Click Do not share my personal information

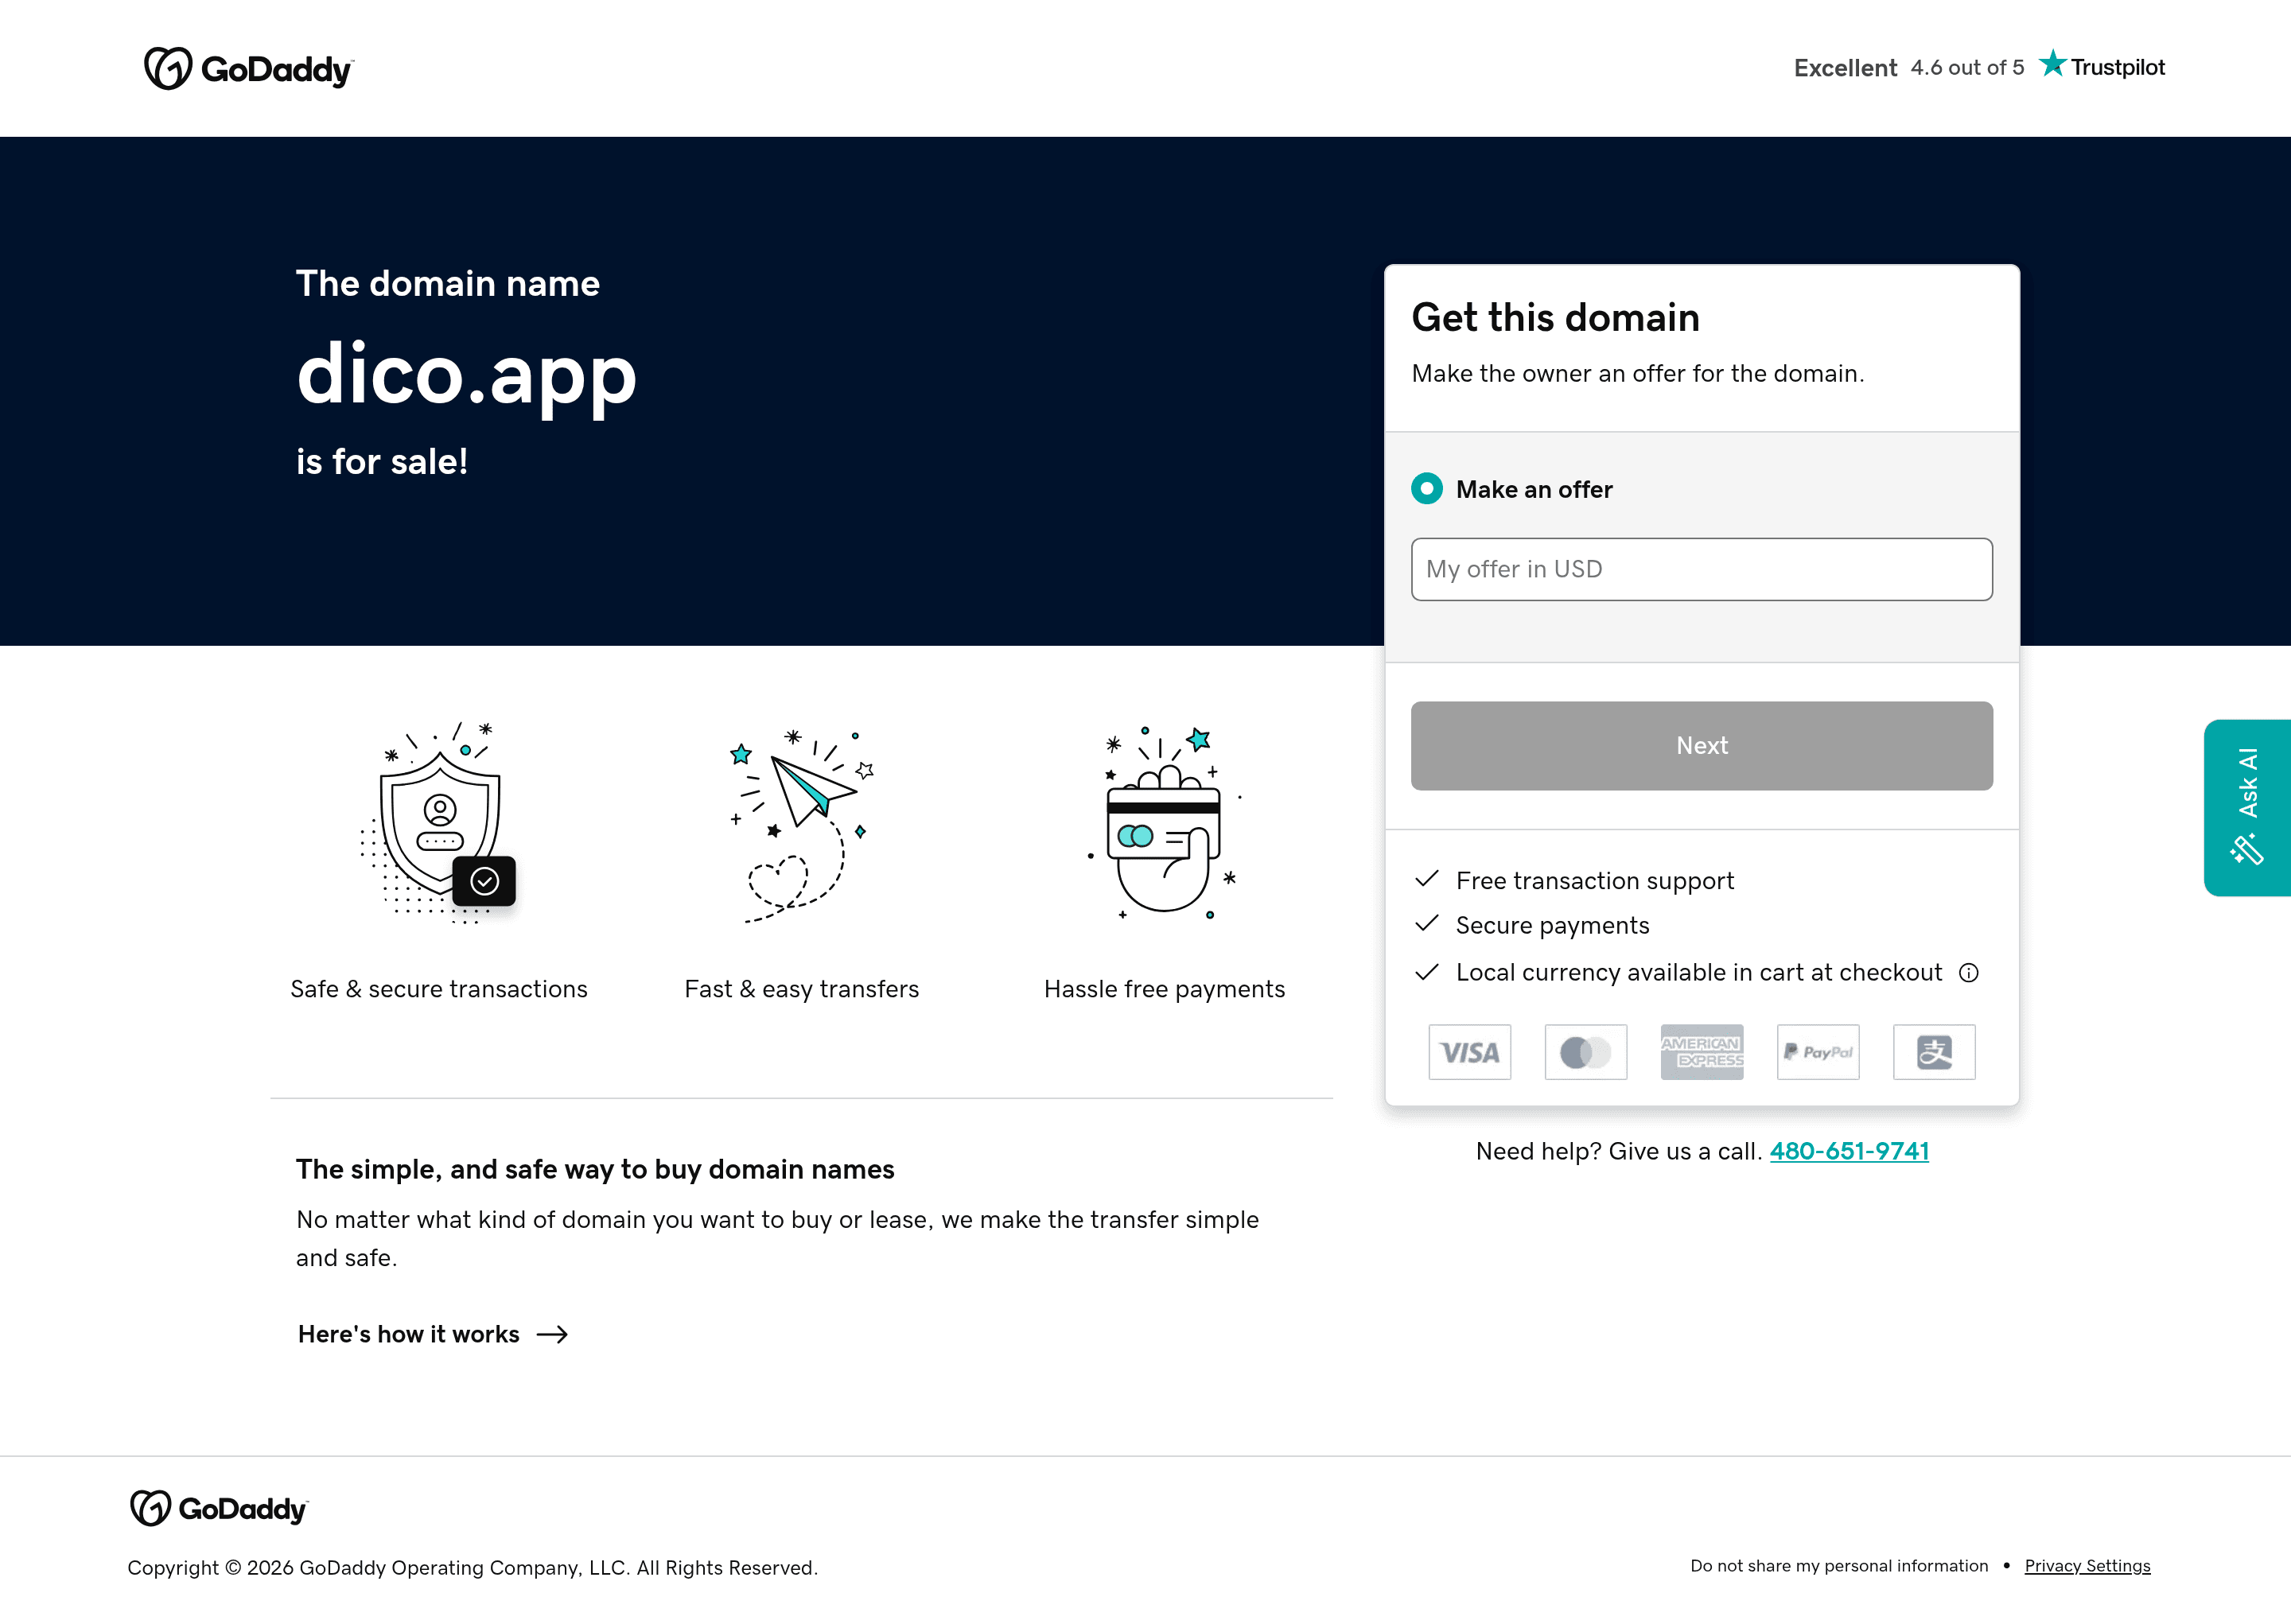(1839, 1566)
